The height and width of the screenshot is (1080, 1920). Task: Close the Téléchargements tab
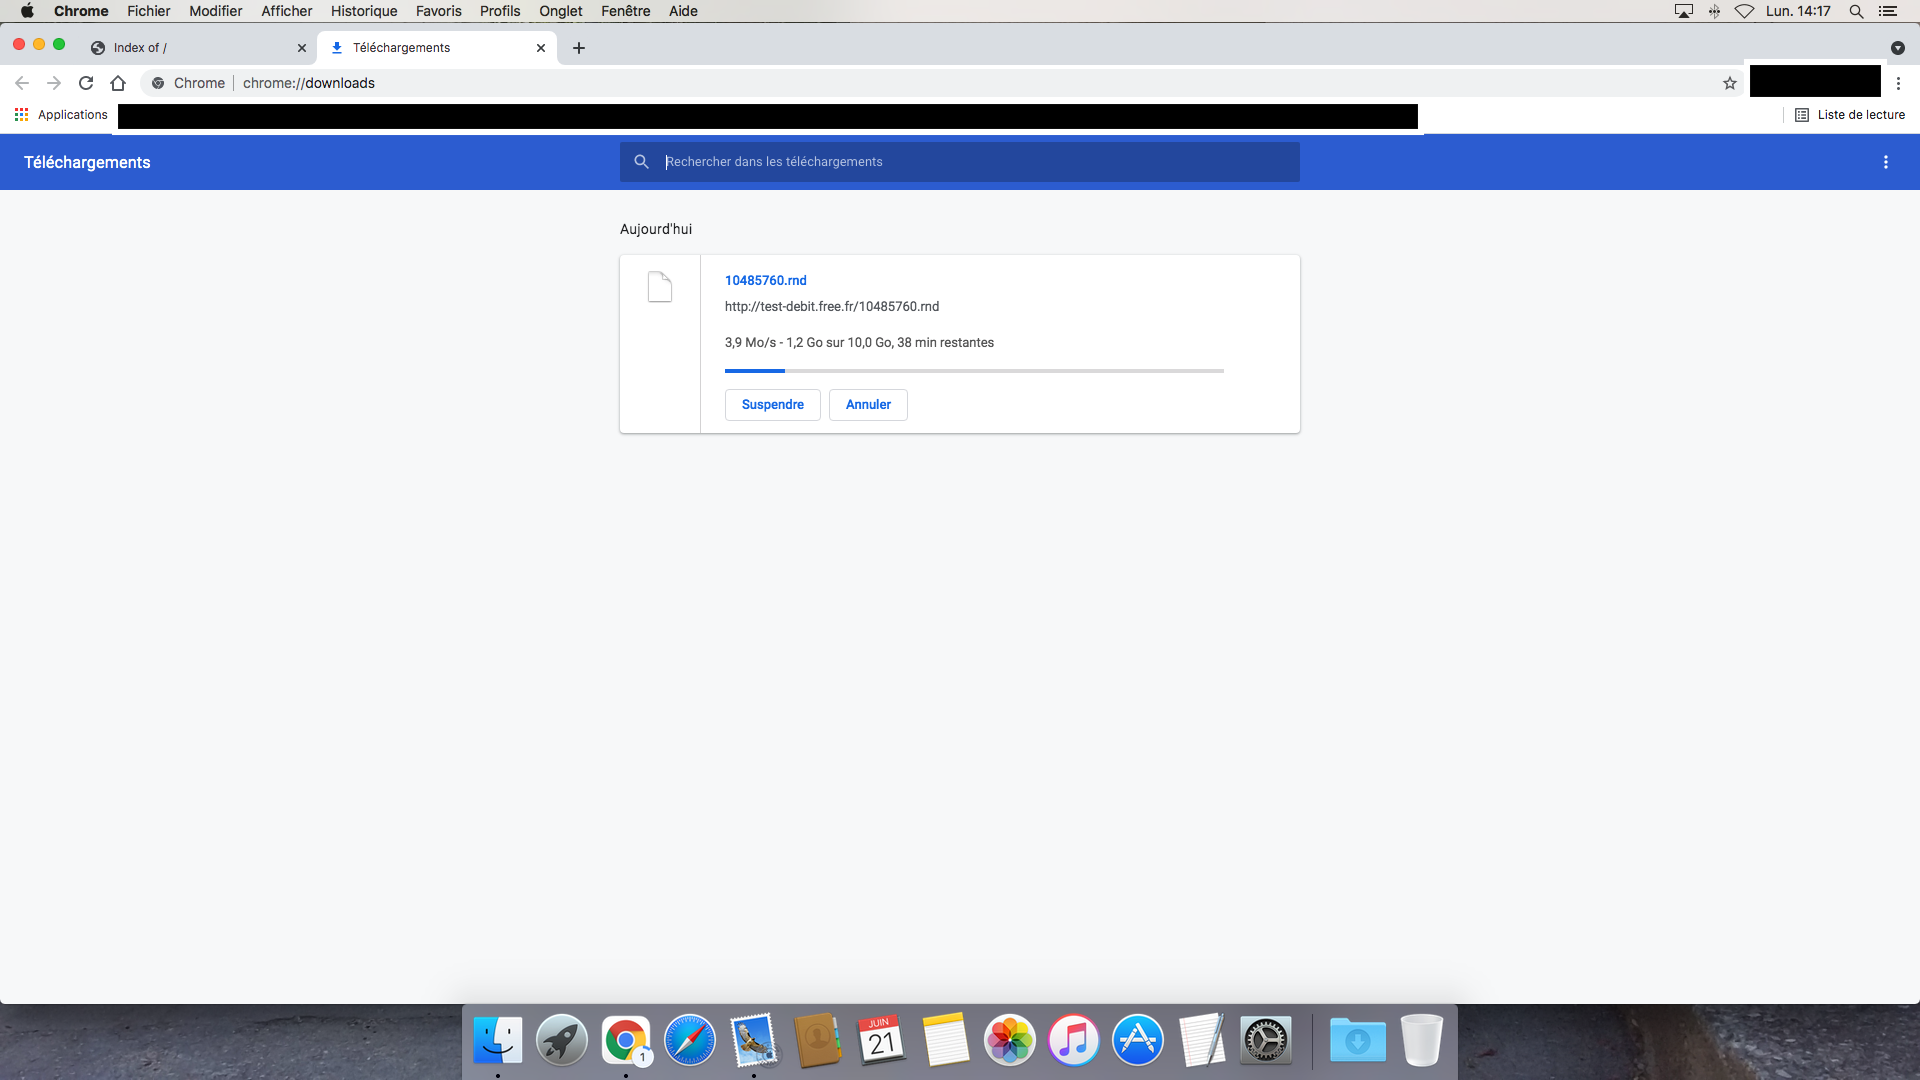(541, 48)
